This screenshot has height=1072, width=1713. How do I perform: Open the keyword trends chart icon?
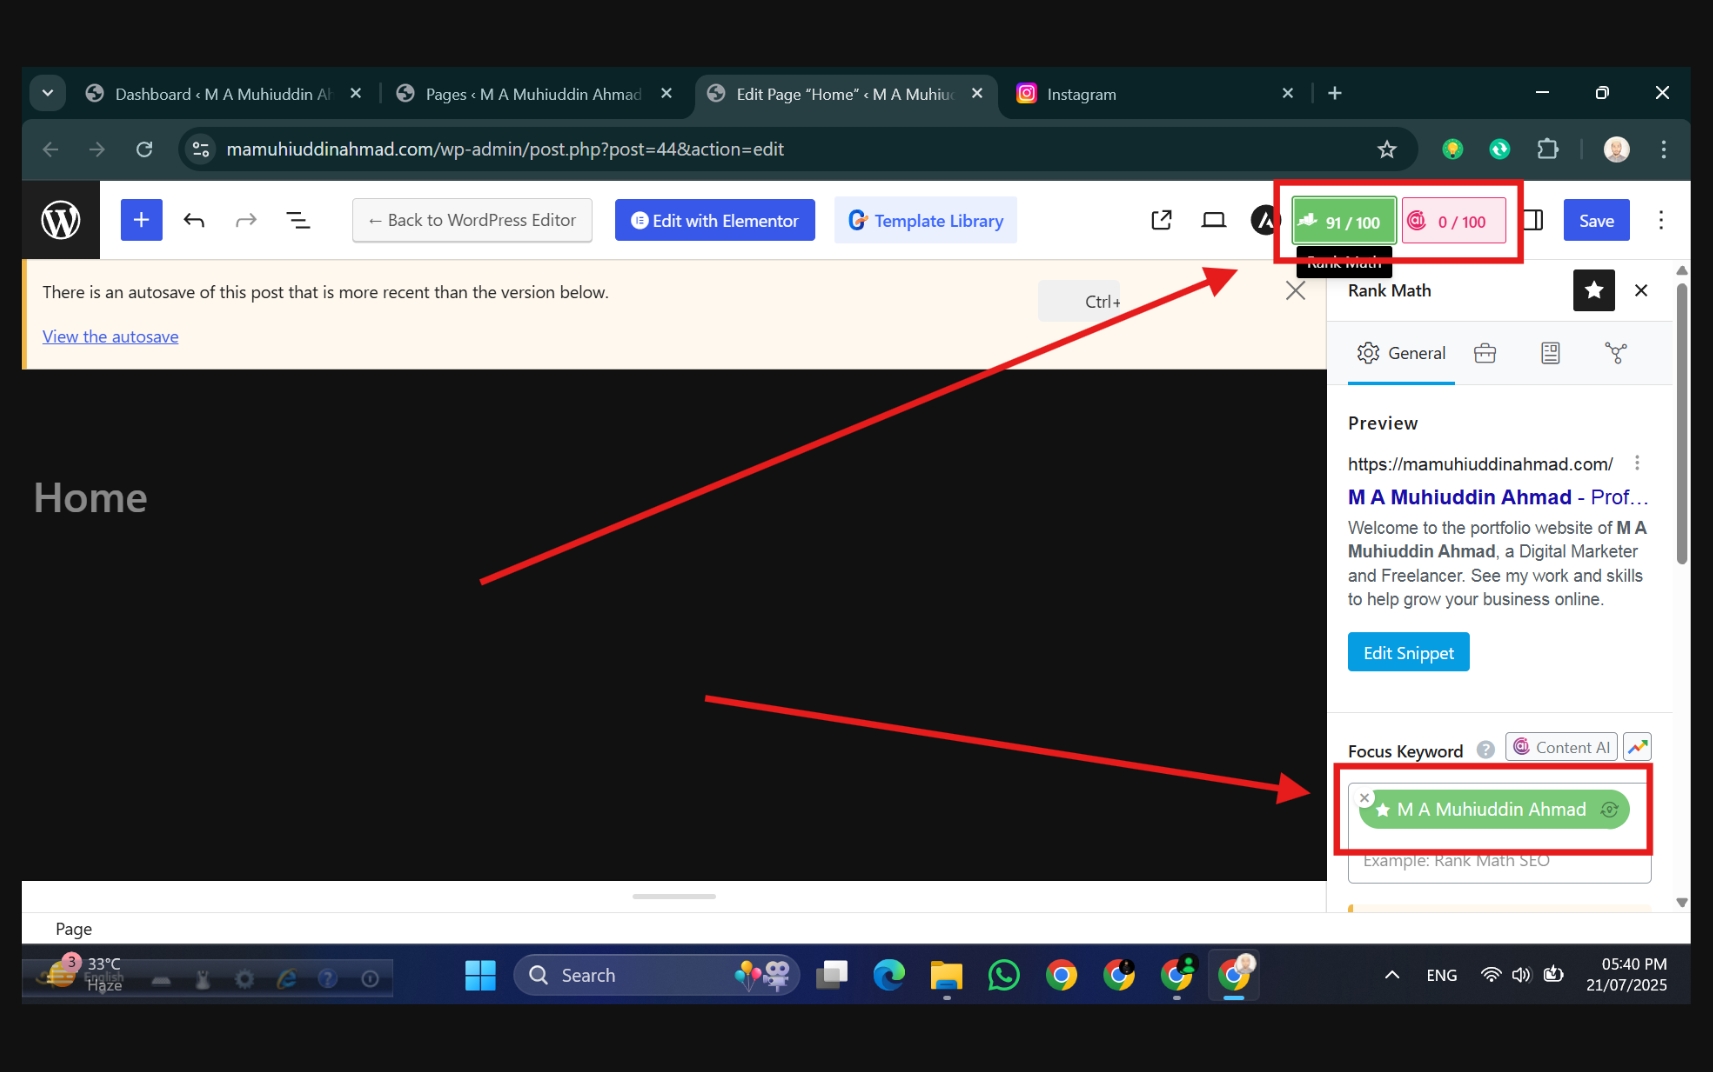point(1637,747)
